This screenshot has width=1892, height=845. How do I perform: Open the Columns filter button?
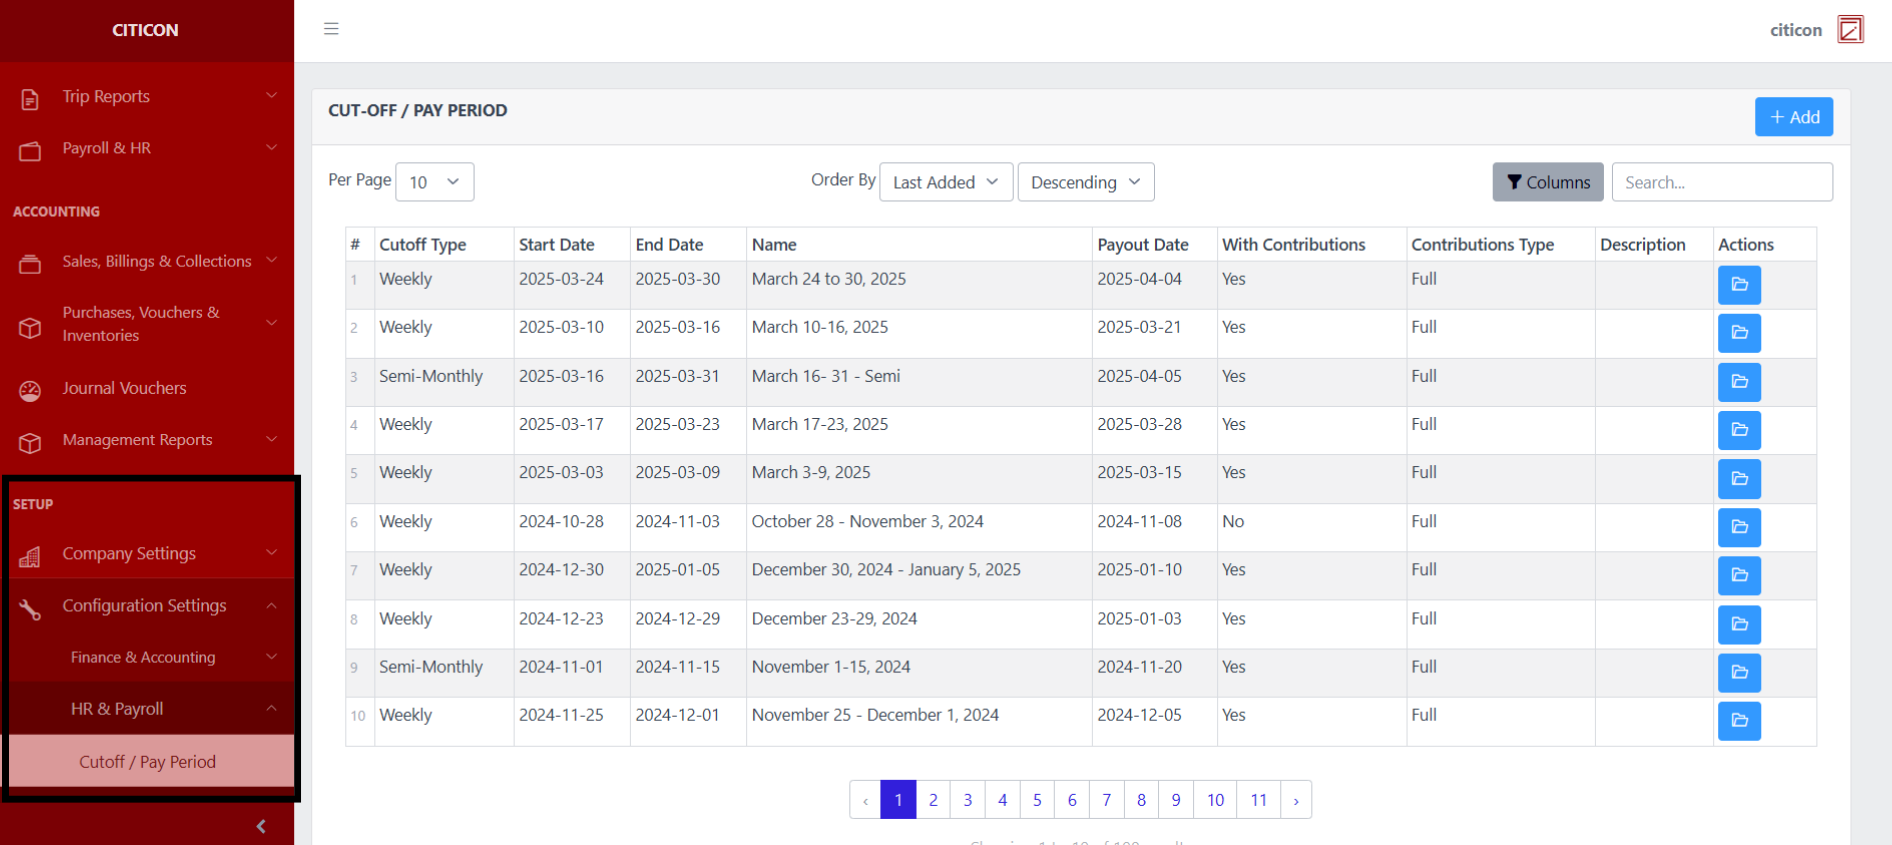(x=1547, y=182)
